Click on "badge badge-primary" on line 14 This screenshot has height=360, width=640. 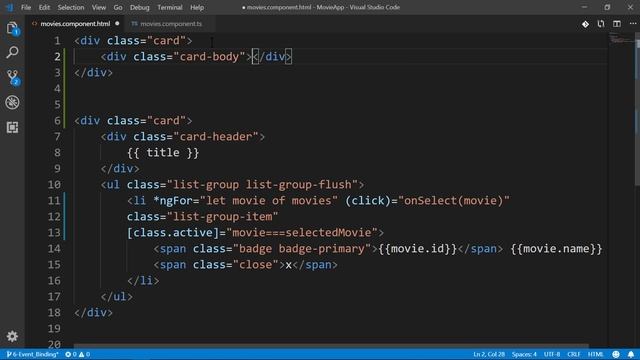pos(302,249)
